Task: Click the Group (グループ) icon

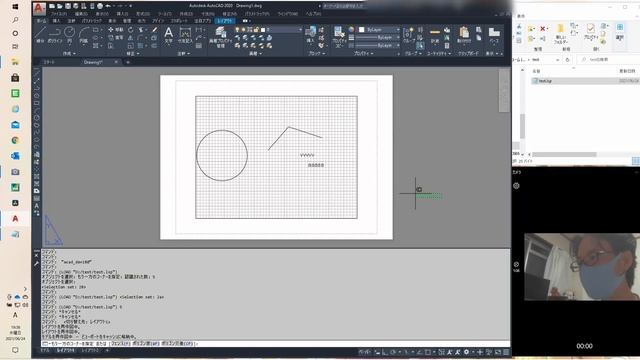Action: [x=409, y=35]
